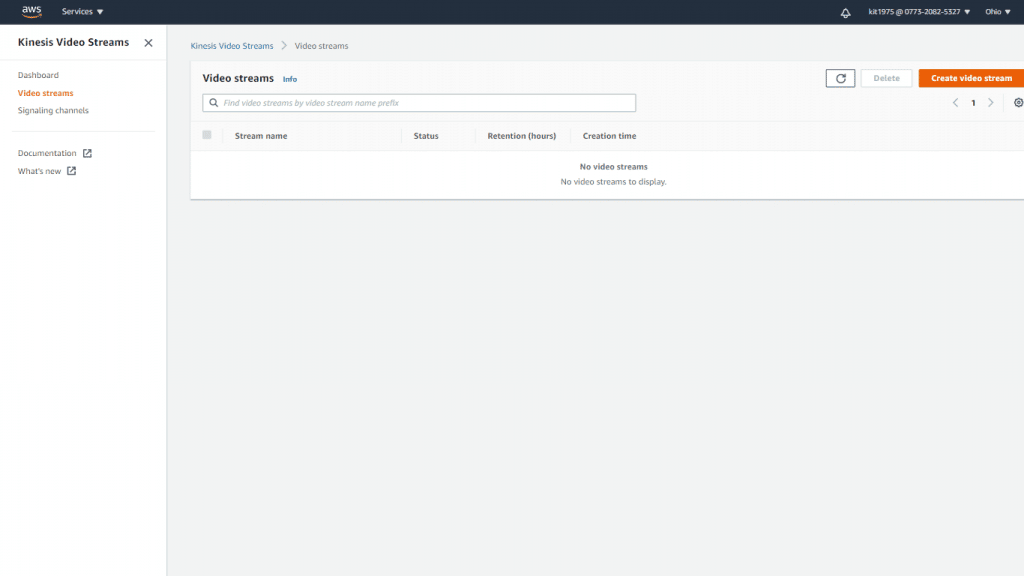
Task: Click the Kinesis Video Streams sidebar title
Action: [x=73, y=42]
